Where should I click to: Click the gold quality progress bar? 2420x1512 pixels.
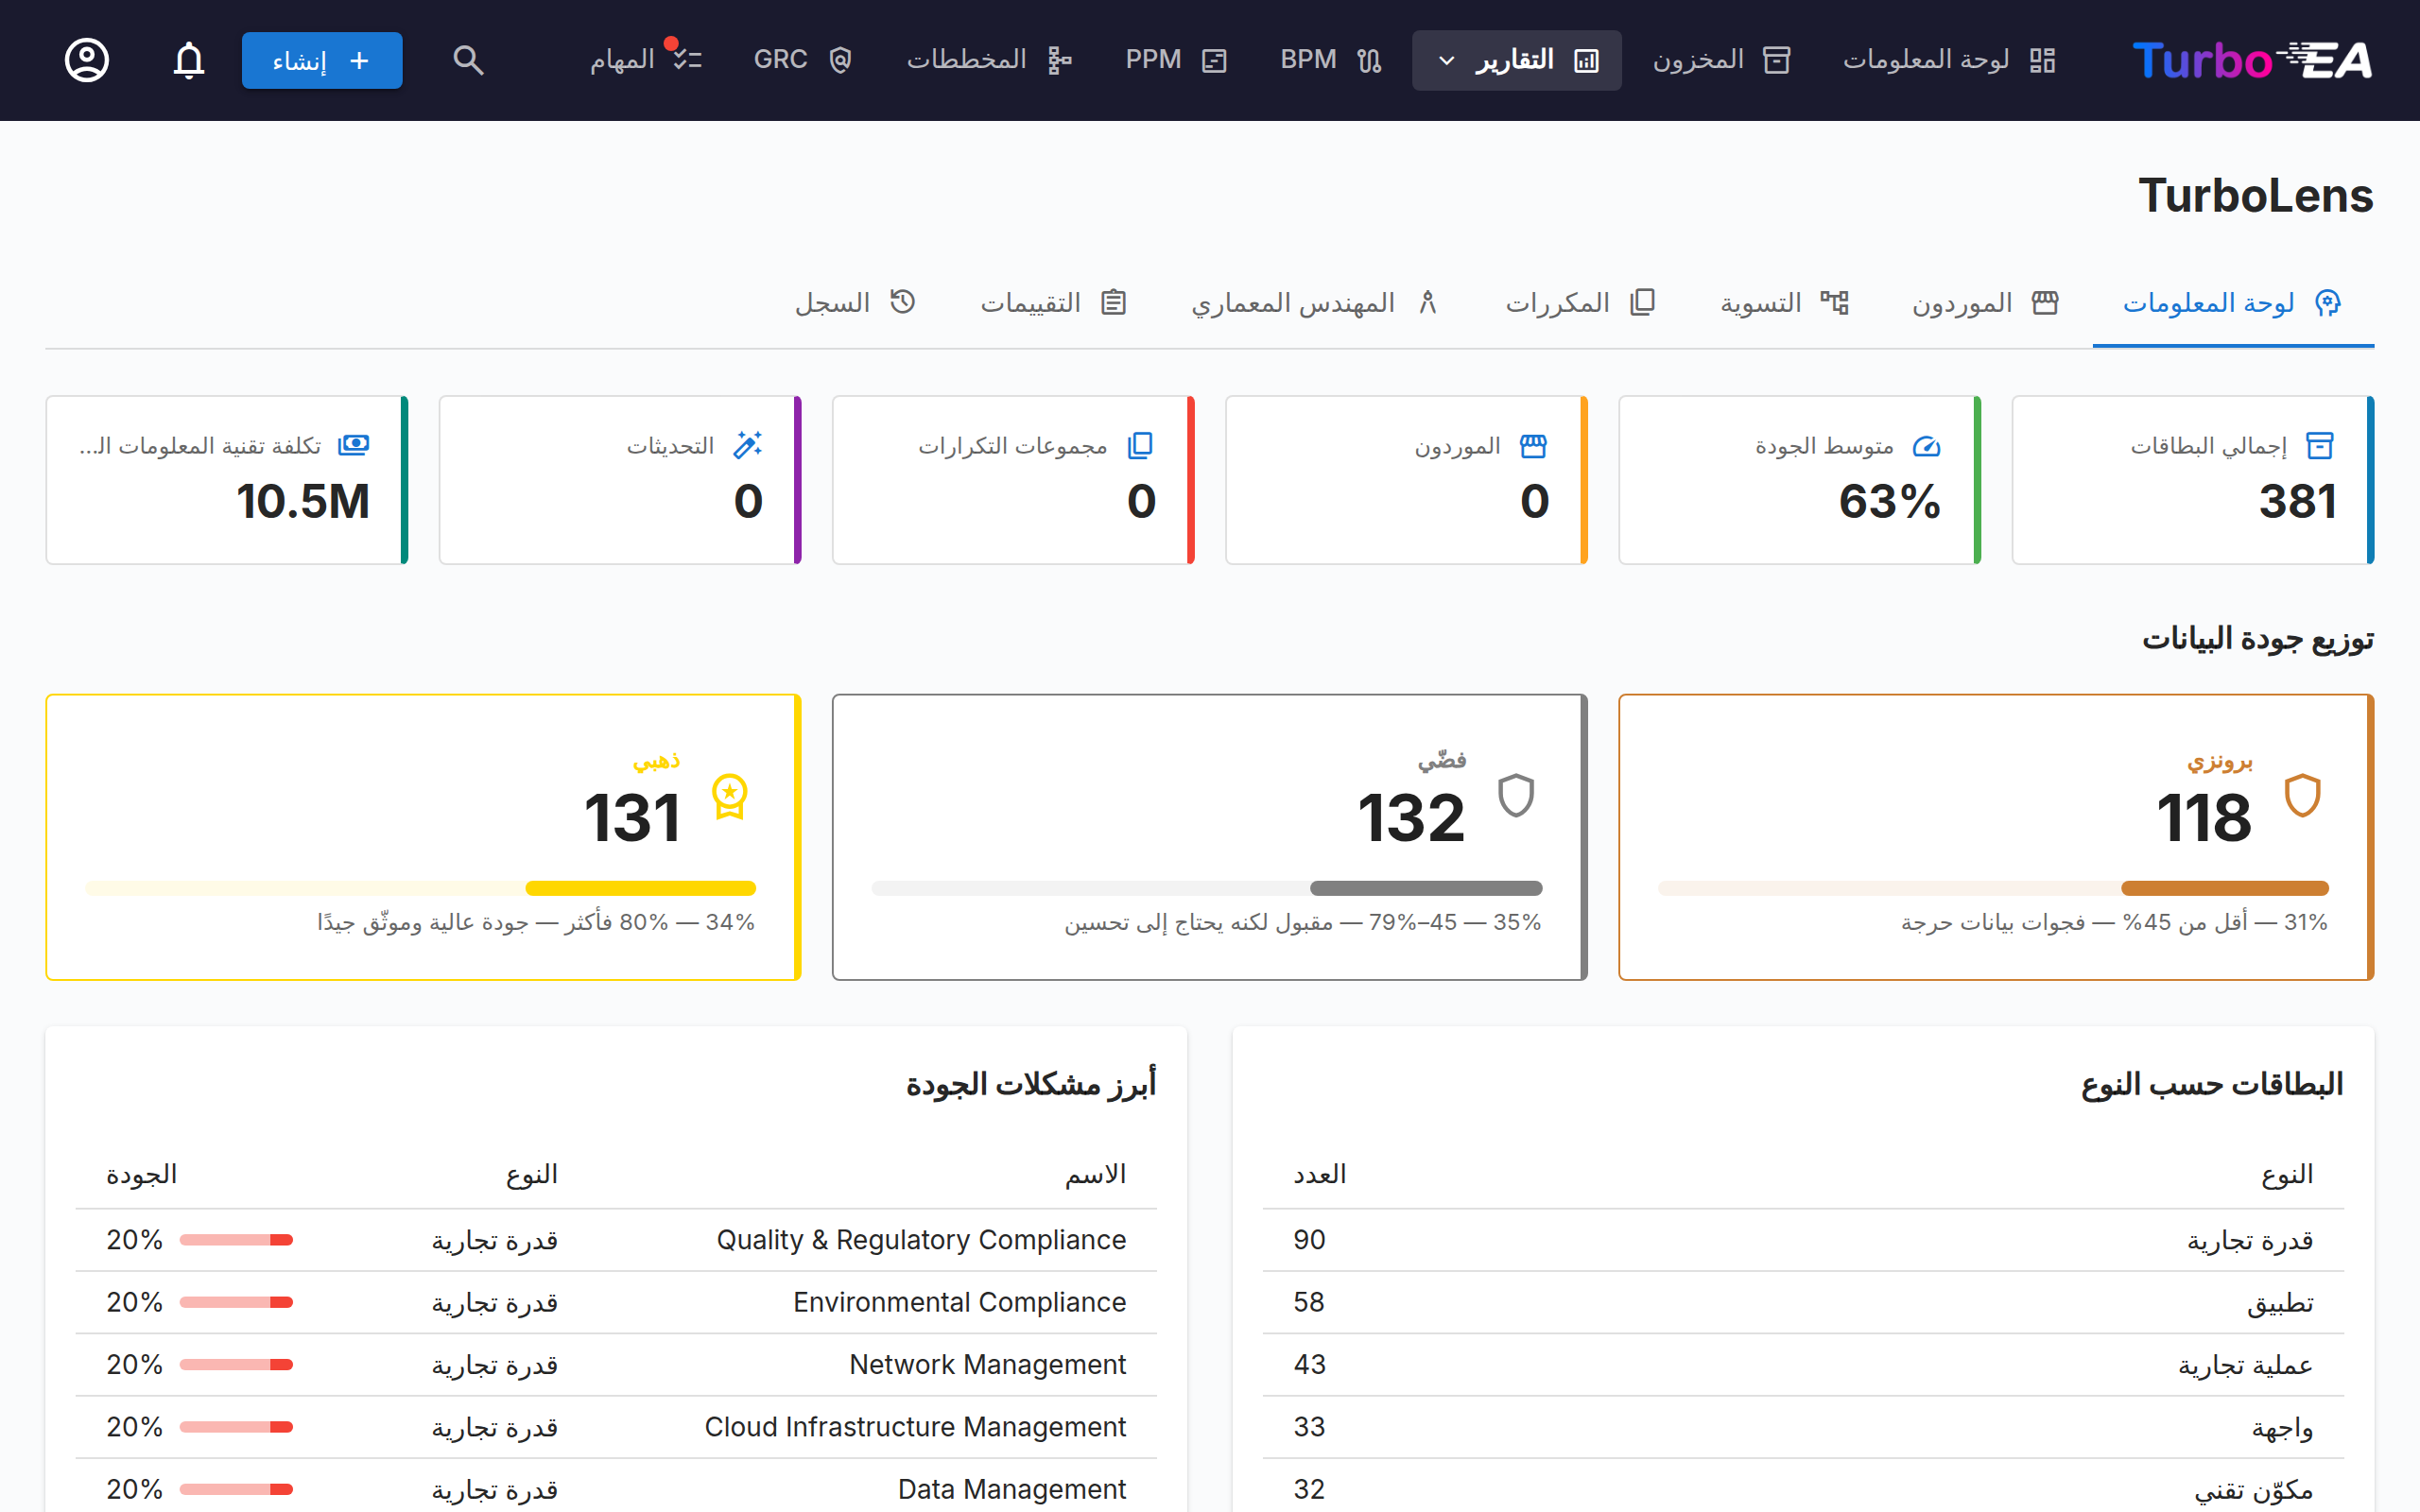tap(420, 888)
